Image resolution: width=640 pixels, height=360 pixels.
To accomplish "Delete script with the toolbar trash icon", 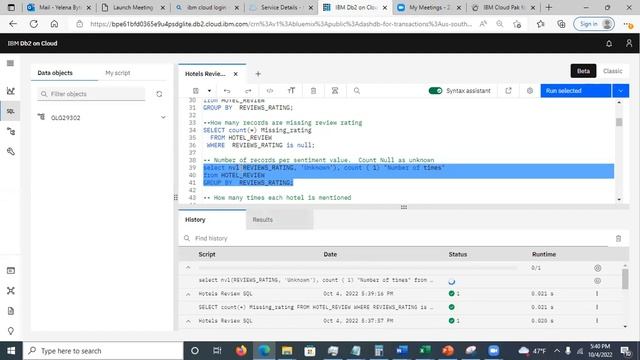I will (x=313, y=91).
